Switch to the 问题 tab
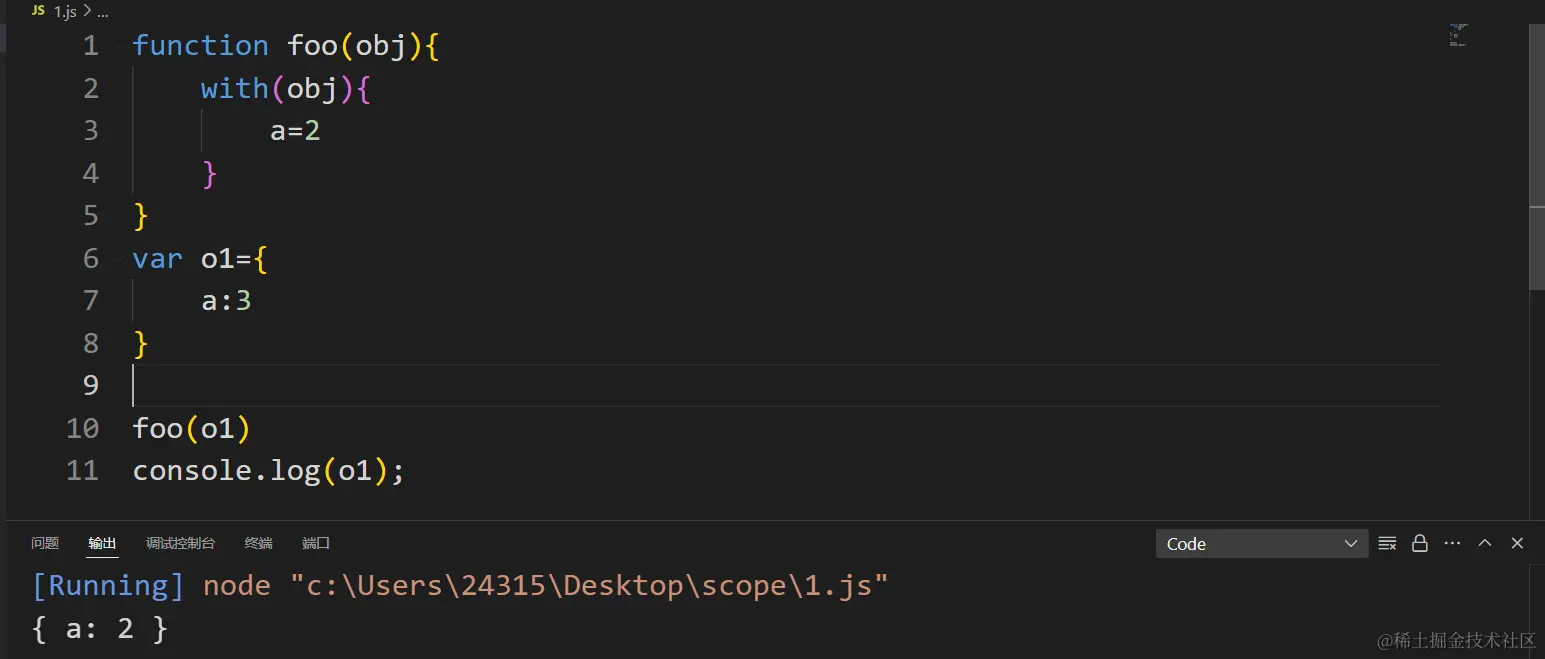This screenshot has height=659, width=1545. pos(45,543)
